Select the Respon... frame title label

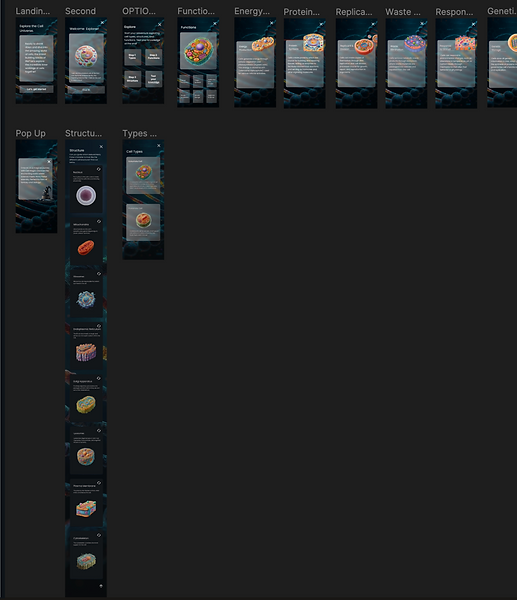(x=454, y=12)
